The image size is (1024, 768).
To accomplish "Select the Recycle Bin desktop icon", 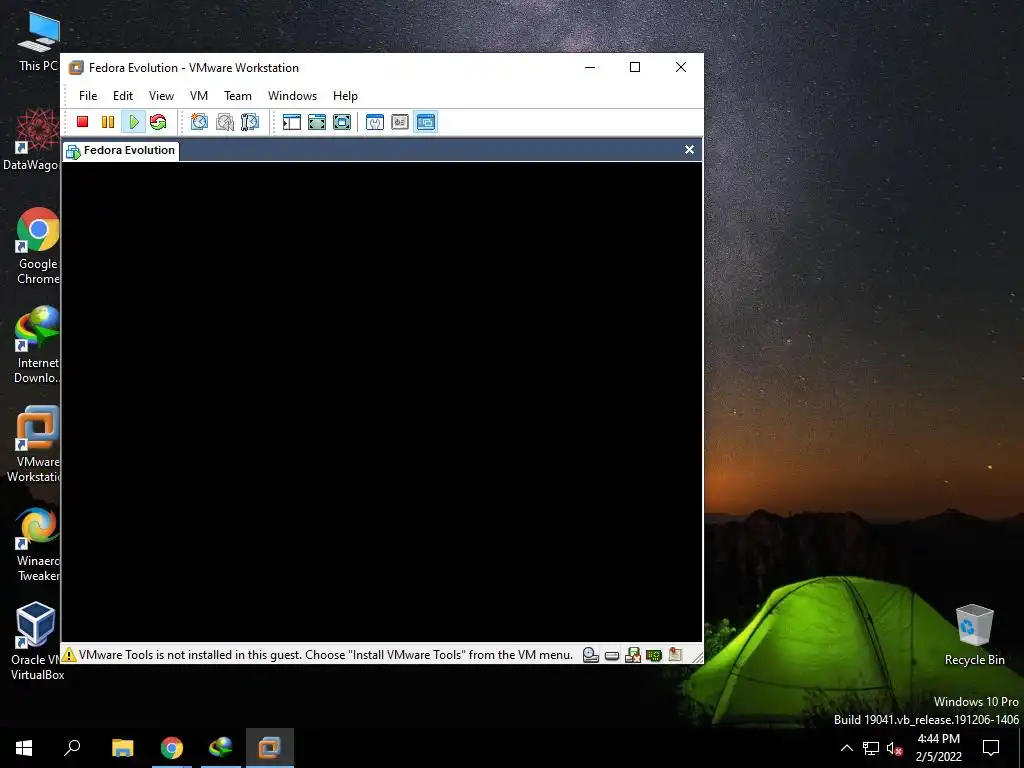I will [x=974, y=635].
